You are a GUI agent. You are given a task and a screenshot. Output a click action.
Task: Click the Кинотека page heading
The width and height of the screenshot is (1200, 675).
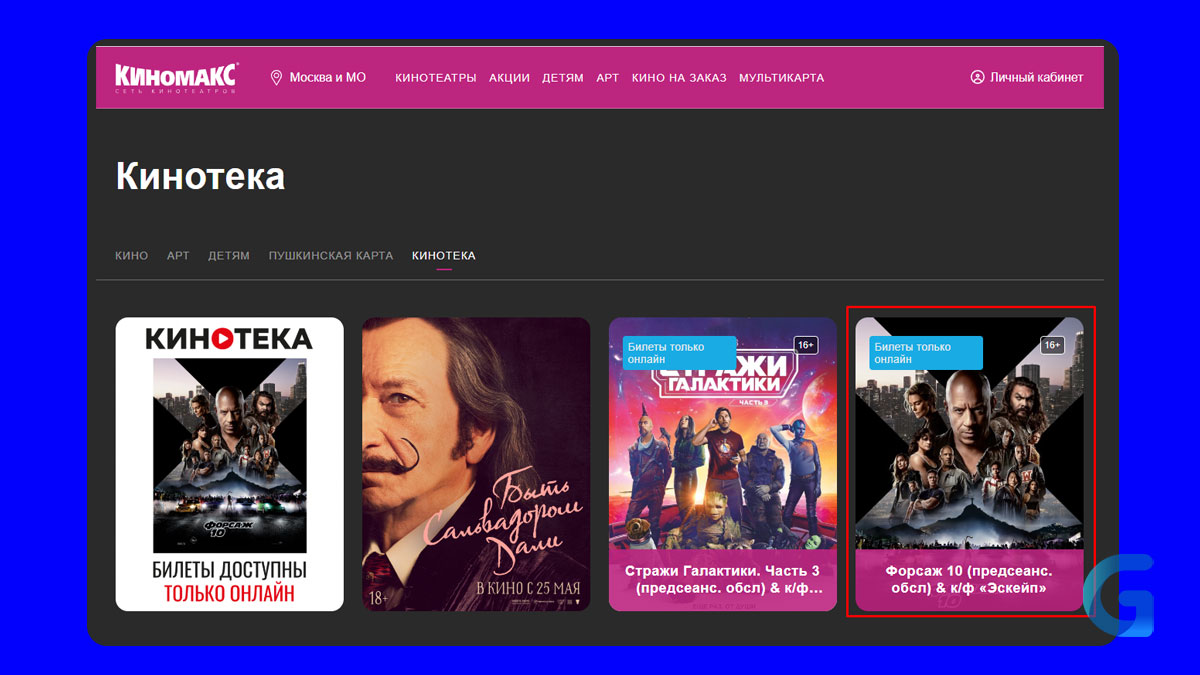200,176
